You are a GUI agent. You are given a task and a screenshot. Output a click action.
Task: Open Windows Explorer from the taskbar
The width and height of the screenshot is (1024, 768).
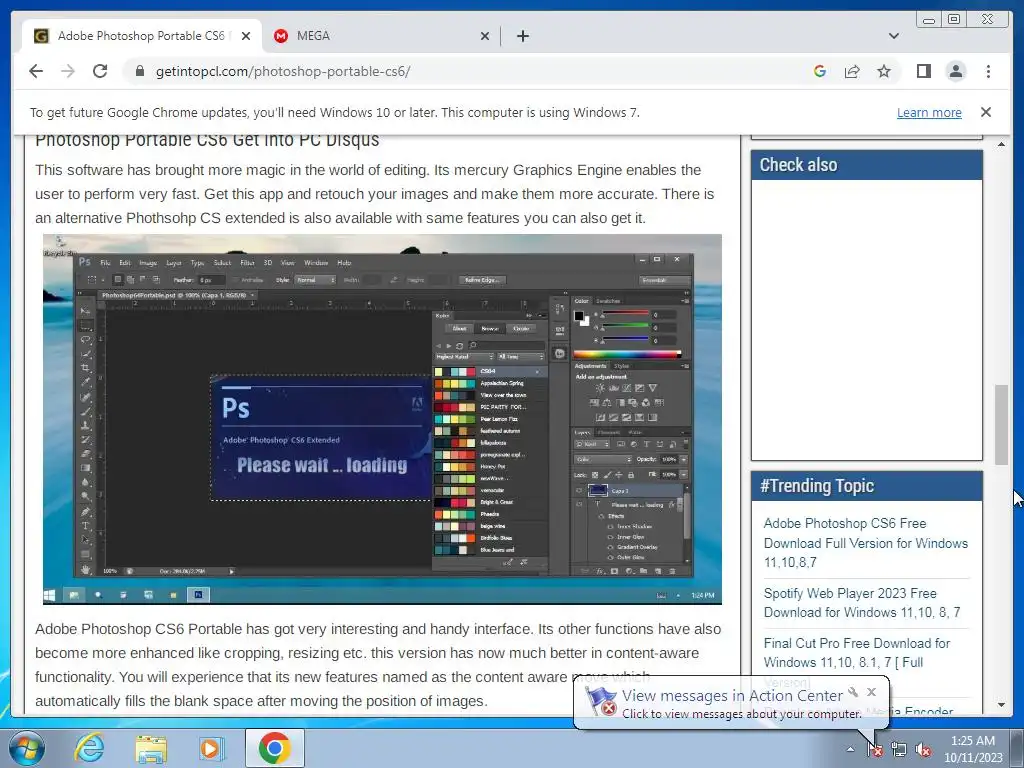coord(151,748)
